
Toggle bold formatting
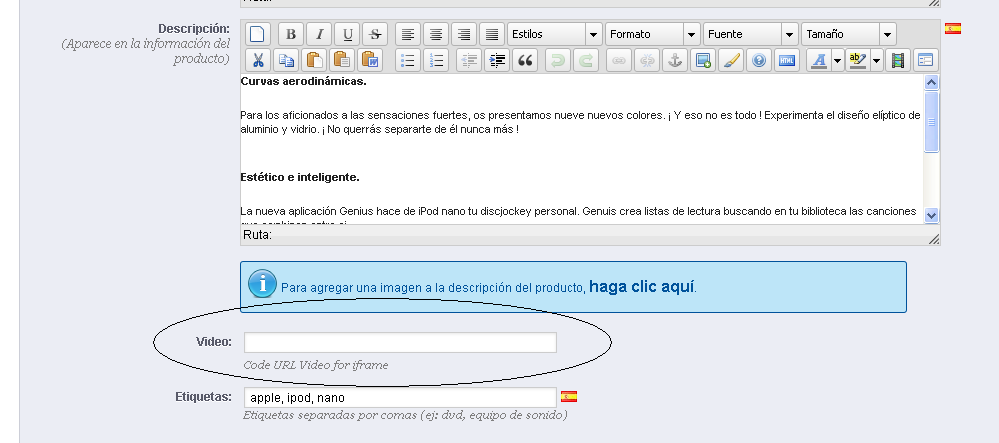tap(291, 34)
